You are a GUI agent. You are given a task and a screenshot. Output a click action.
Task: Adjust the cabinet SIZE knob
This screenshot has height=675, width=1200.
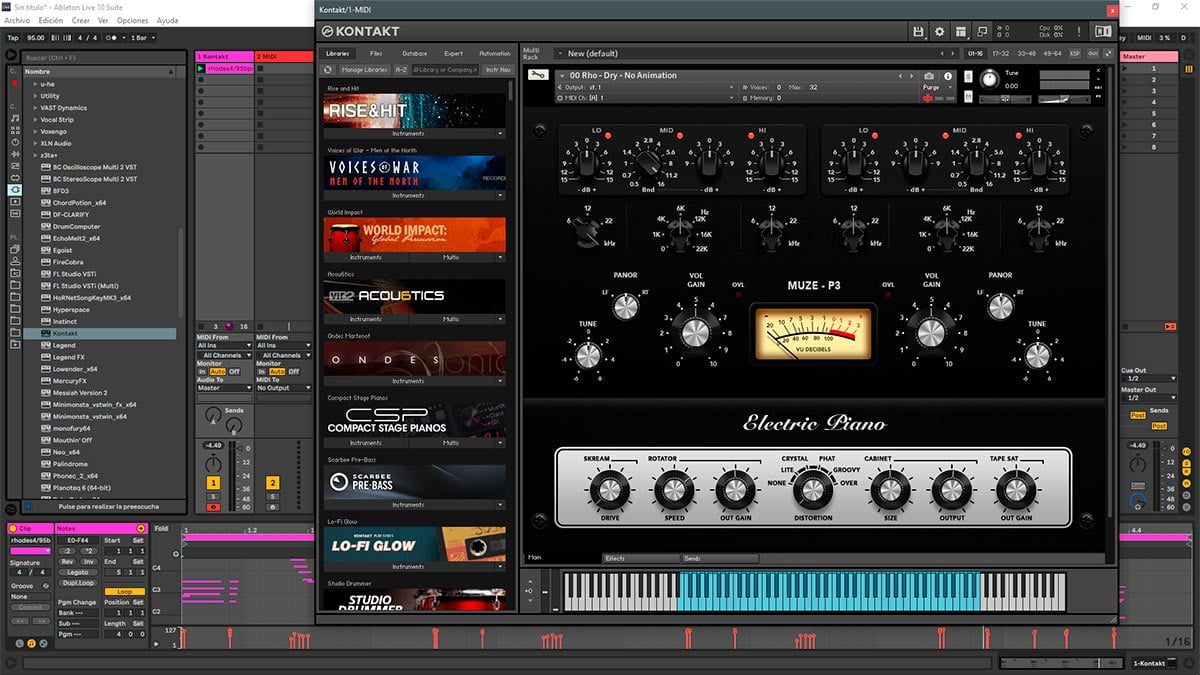[889, 490]
